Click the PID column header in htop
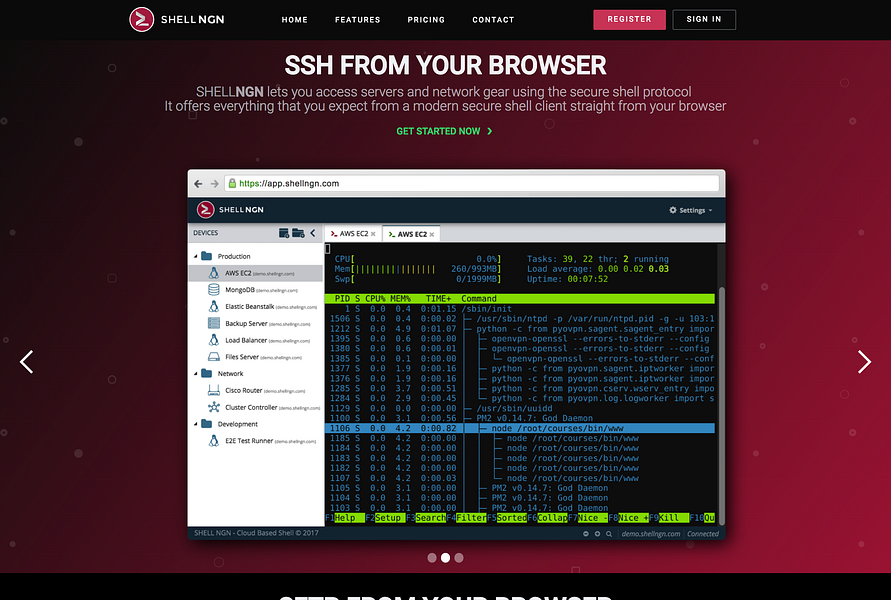The width and height of the screenshot is (891, 600). click(x=342, y=299)
